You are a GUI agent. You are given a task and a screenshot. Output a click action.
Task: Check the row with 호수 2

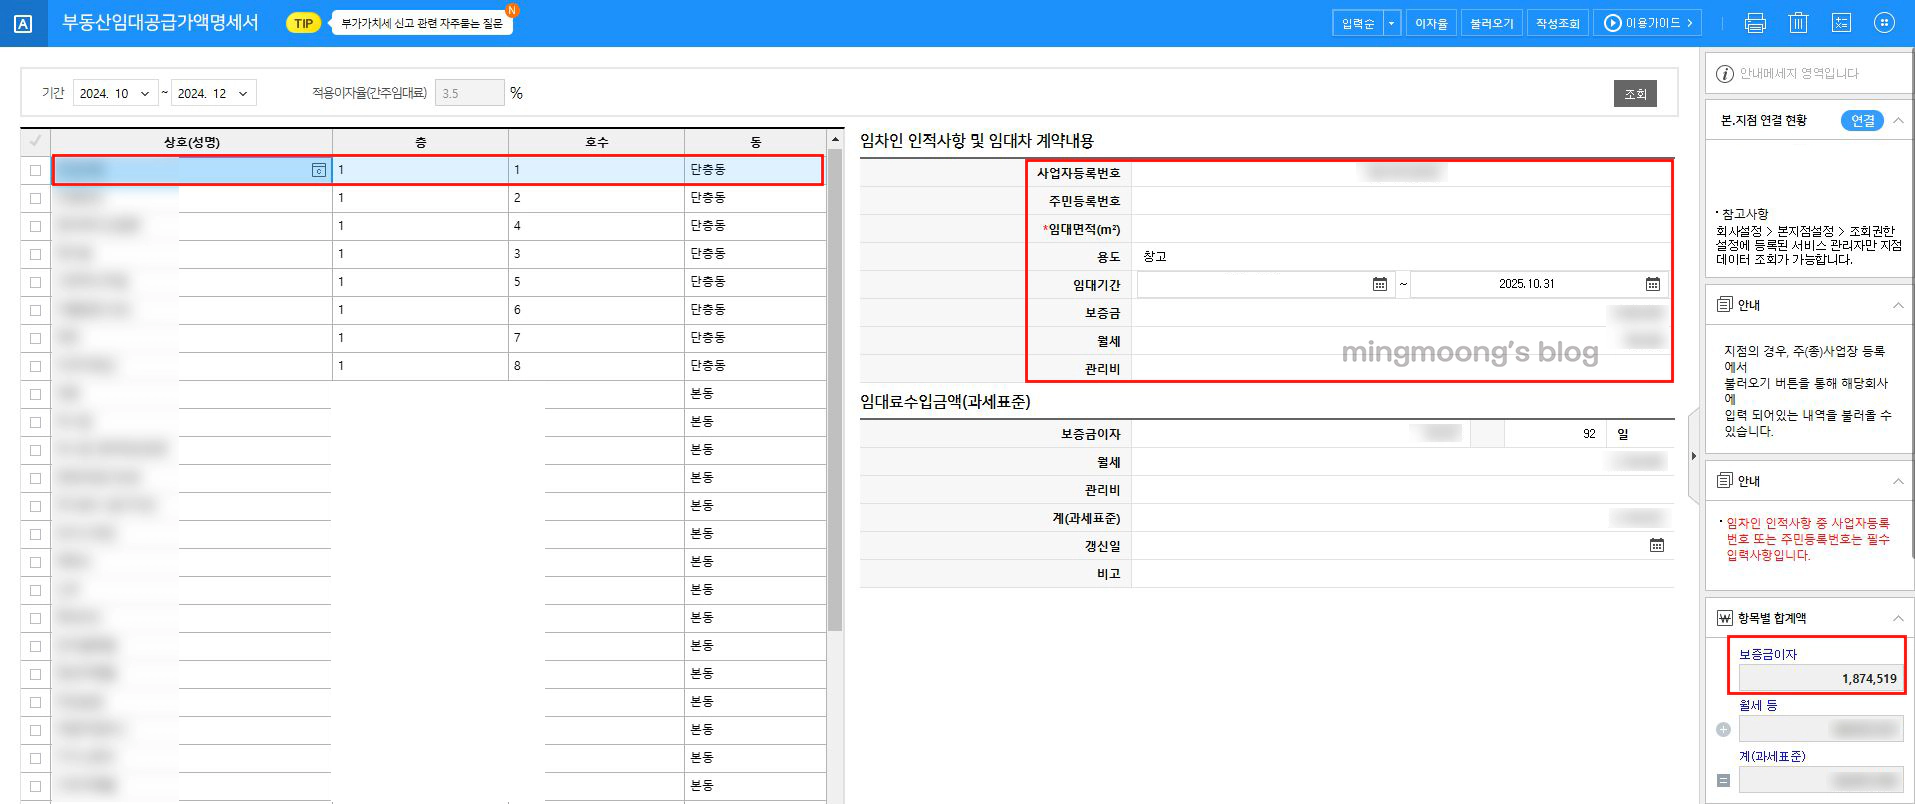pos(35,198)
